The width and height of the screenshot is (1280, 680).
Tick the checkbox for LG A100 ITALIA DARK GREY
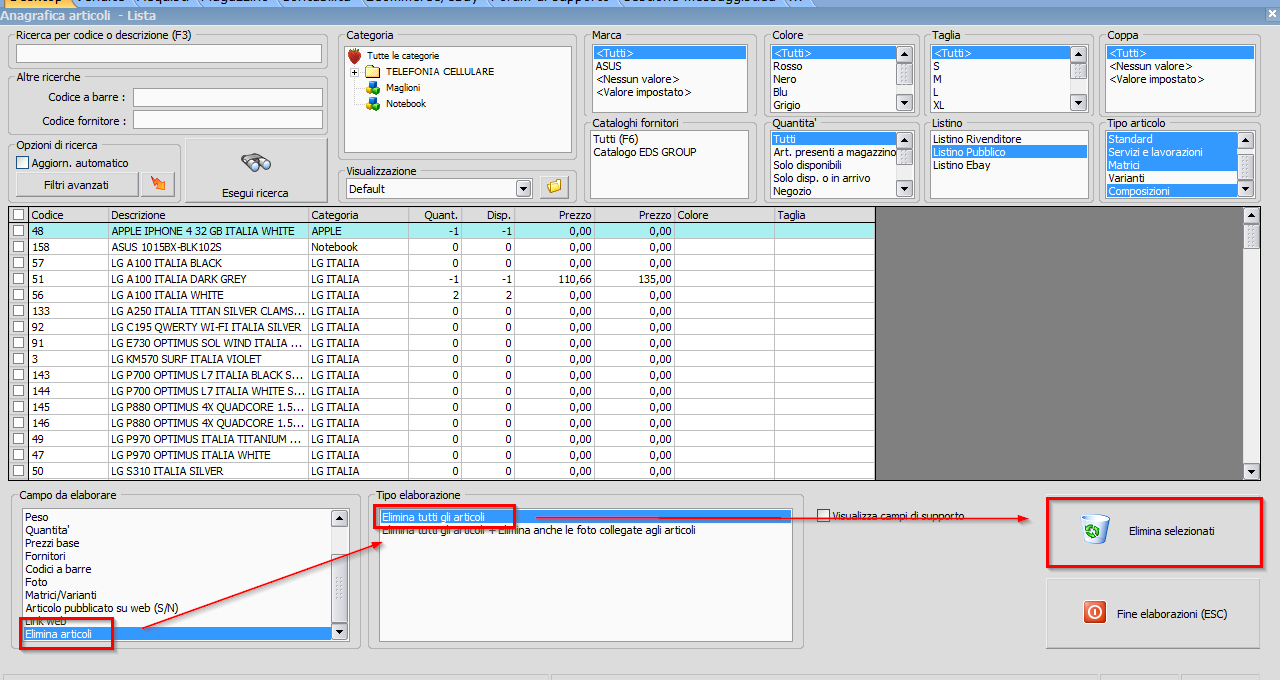coord(18,279)
